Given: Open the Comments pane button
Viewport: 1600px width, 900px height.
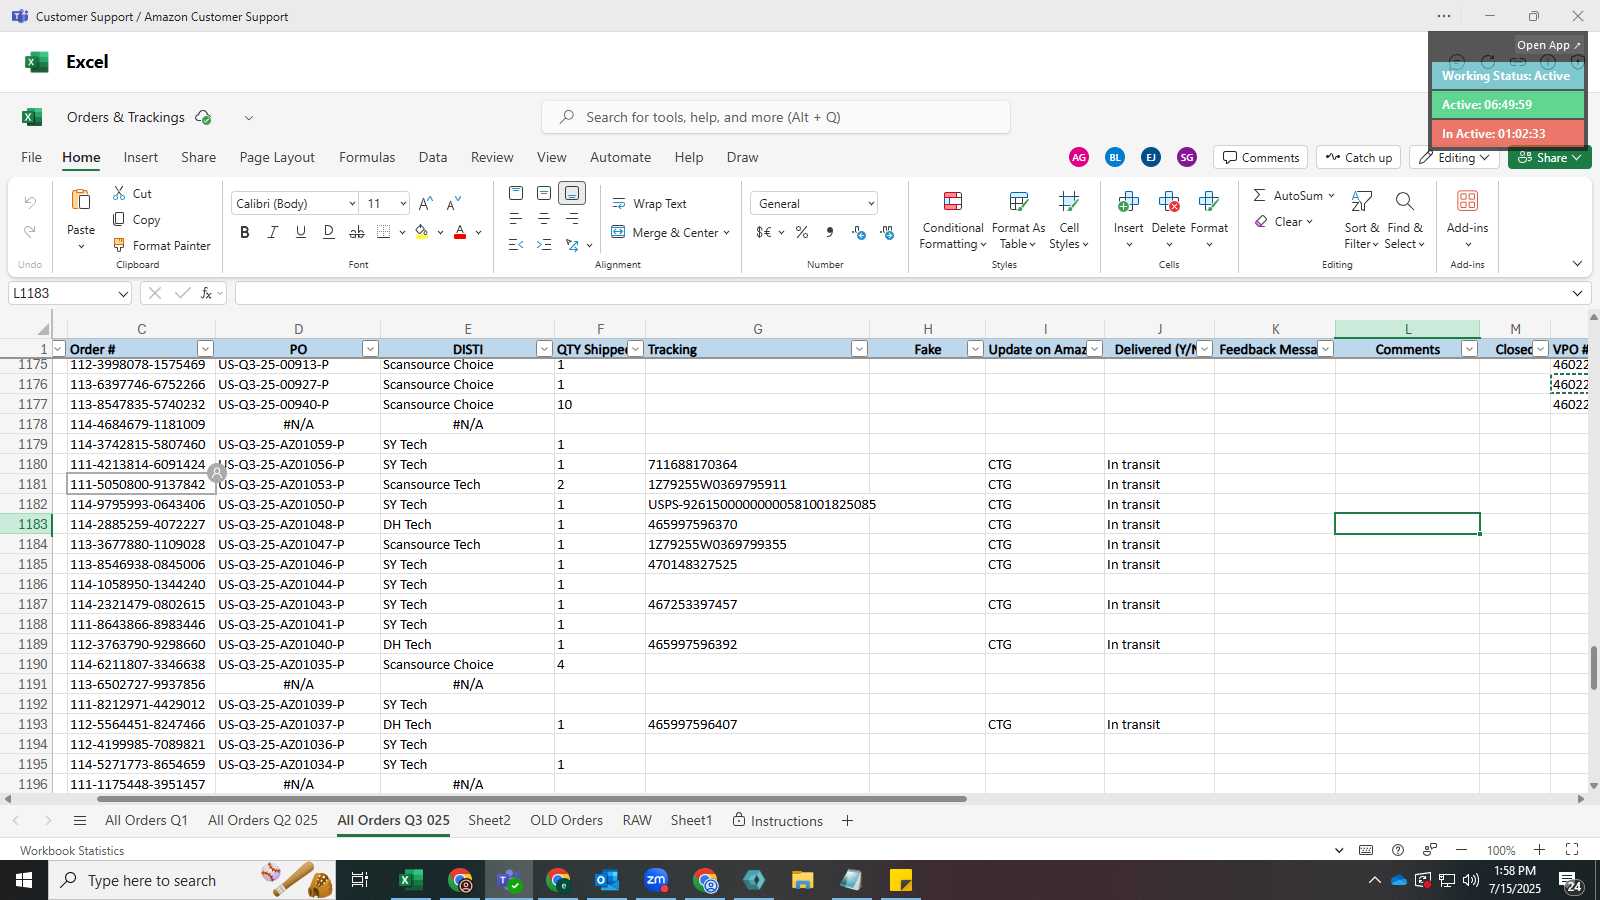Looking at the screenshot, I should pos(1261,157).
